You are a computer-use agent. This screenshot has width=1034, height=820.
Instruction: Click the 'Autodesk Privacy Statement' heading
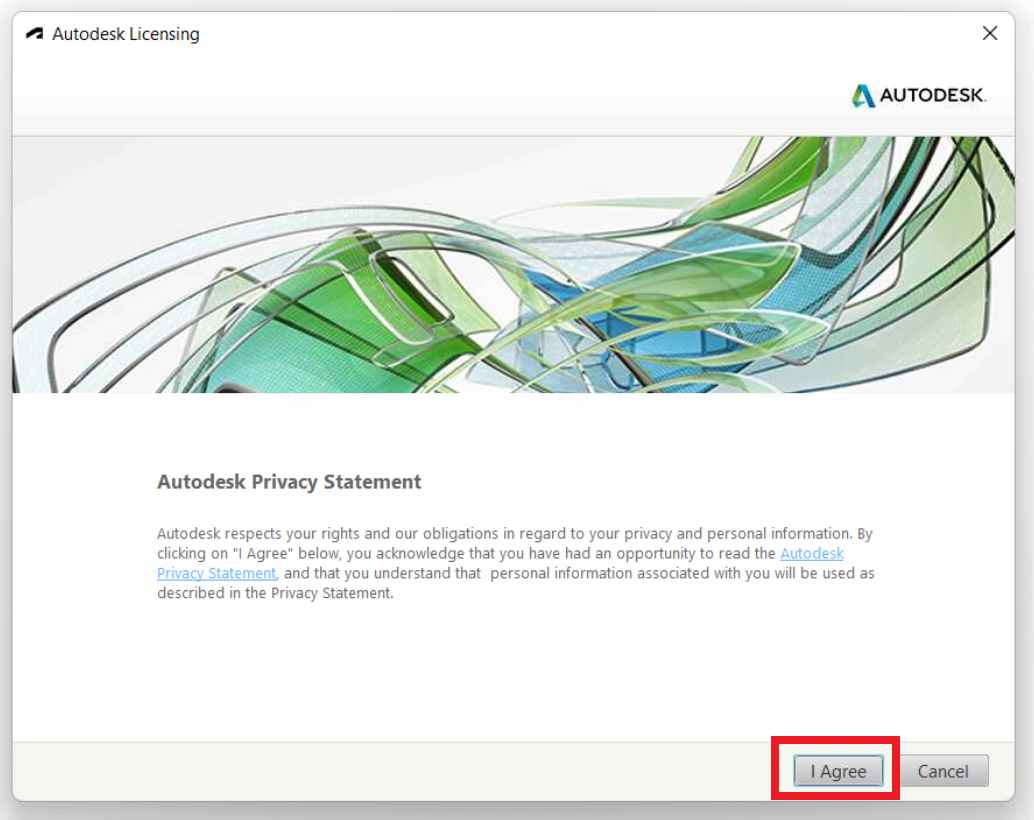[x=289, y=482]
